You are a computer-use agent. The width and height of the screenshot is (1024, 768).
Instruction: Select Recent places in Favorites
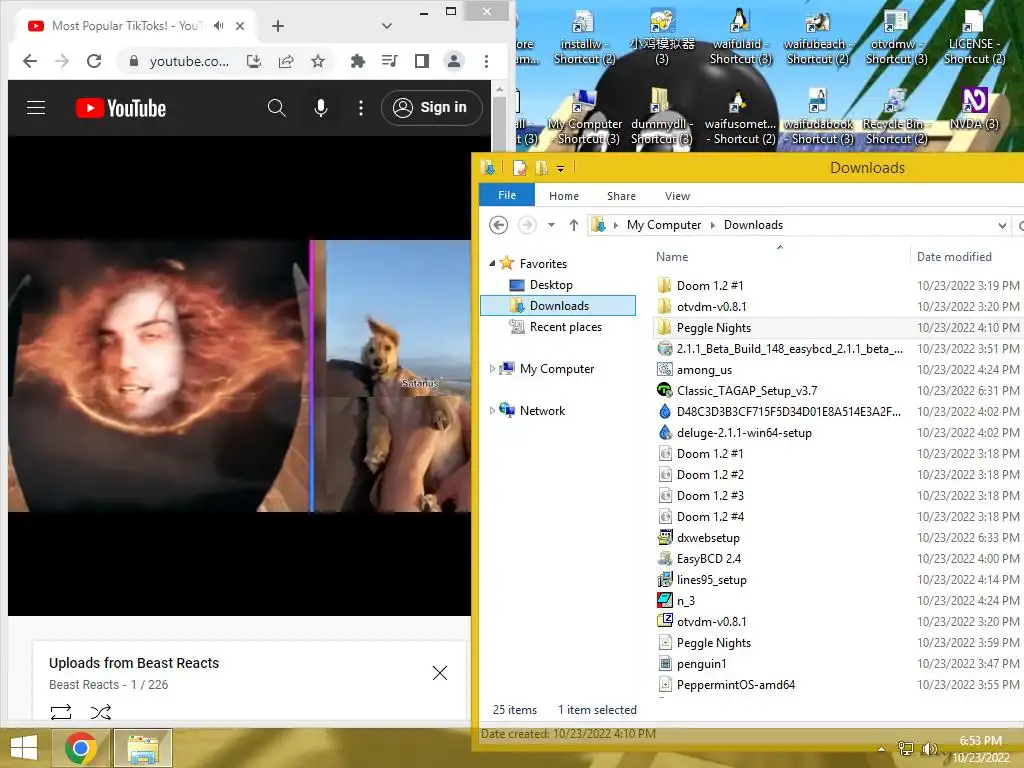(566, 327)
